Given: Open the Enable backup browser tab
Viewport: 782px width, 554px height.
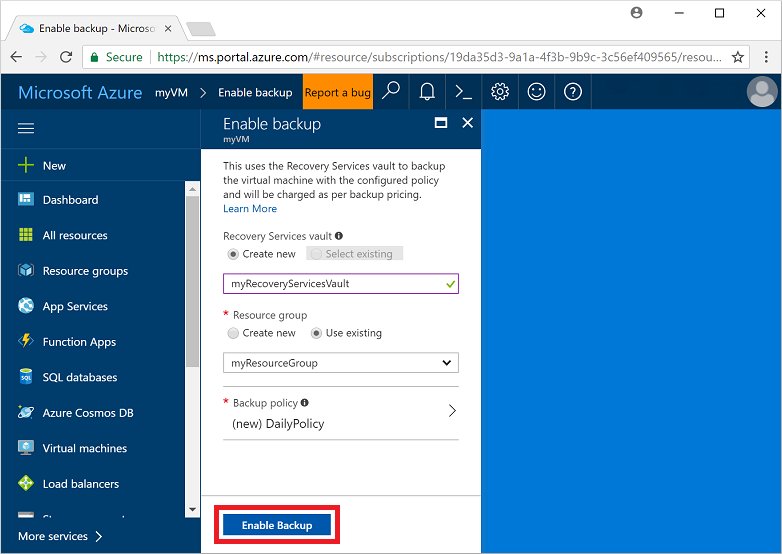Looking at the screenshot, I should click(95, 28).
